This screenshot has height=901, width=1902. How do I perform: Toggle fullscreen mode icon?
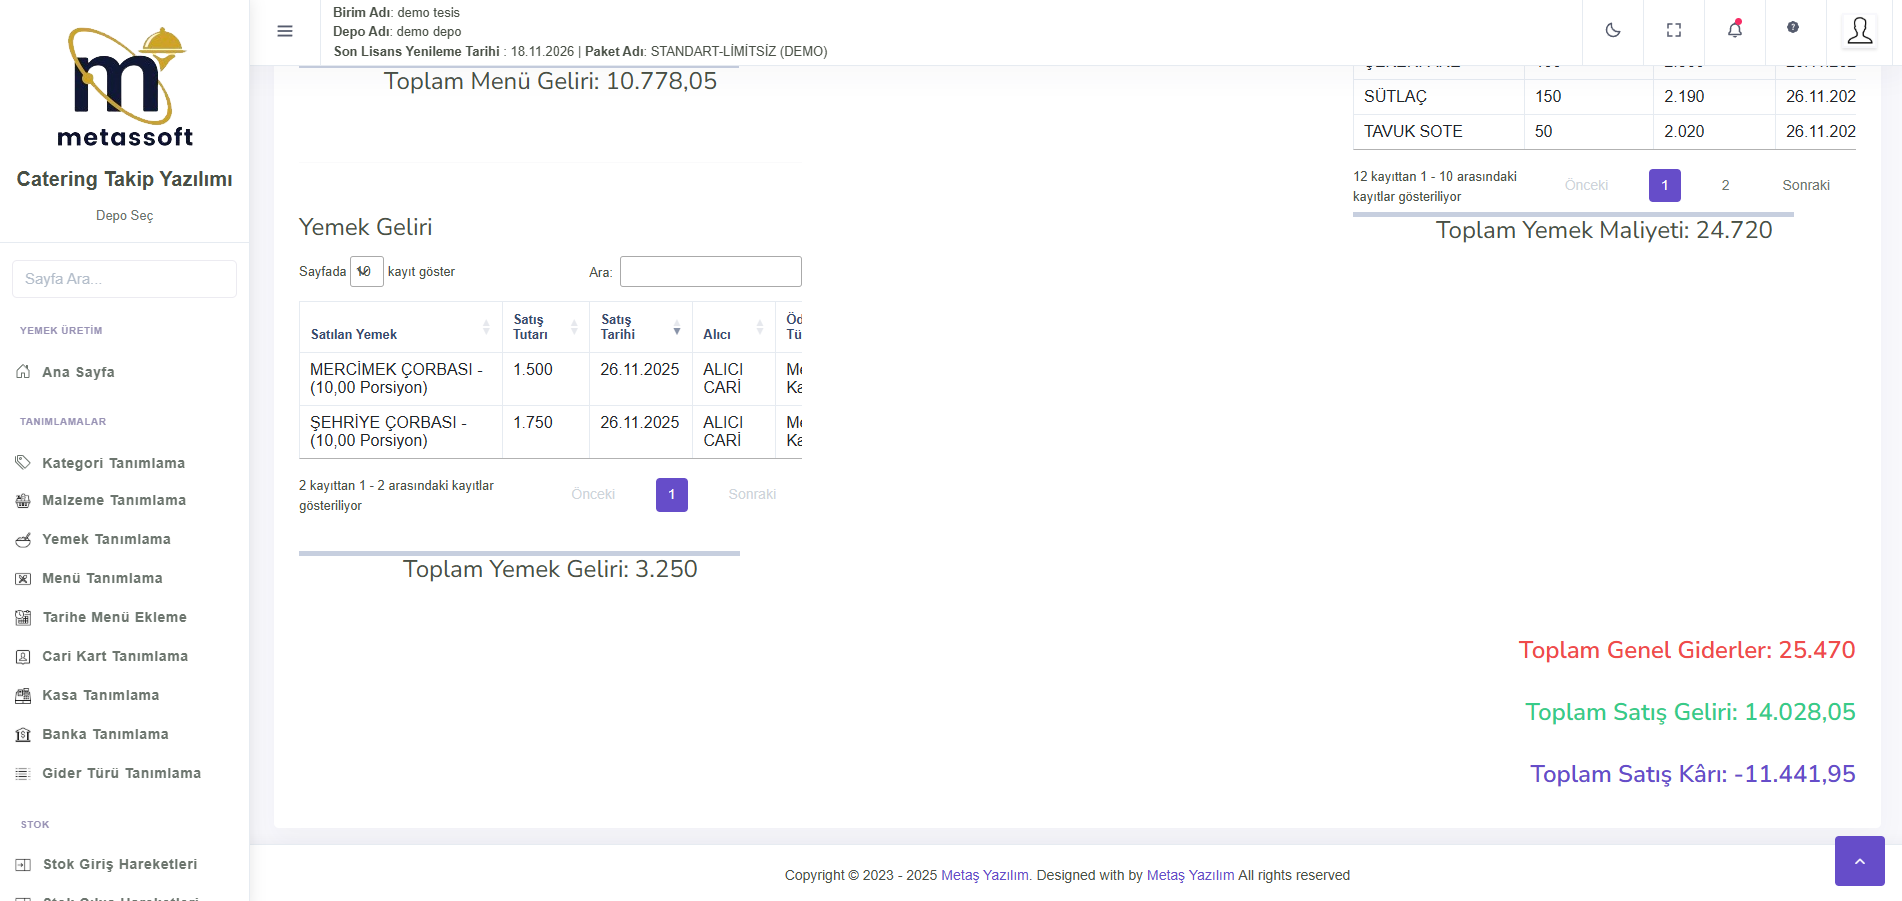pos(1674,30)
